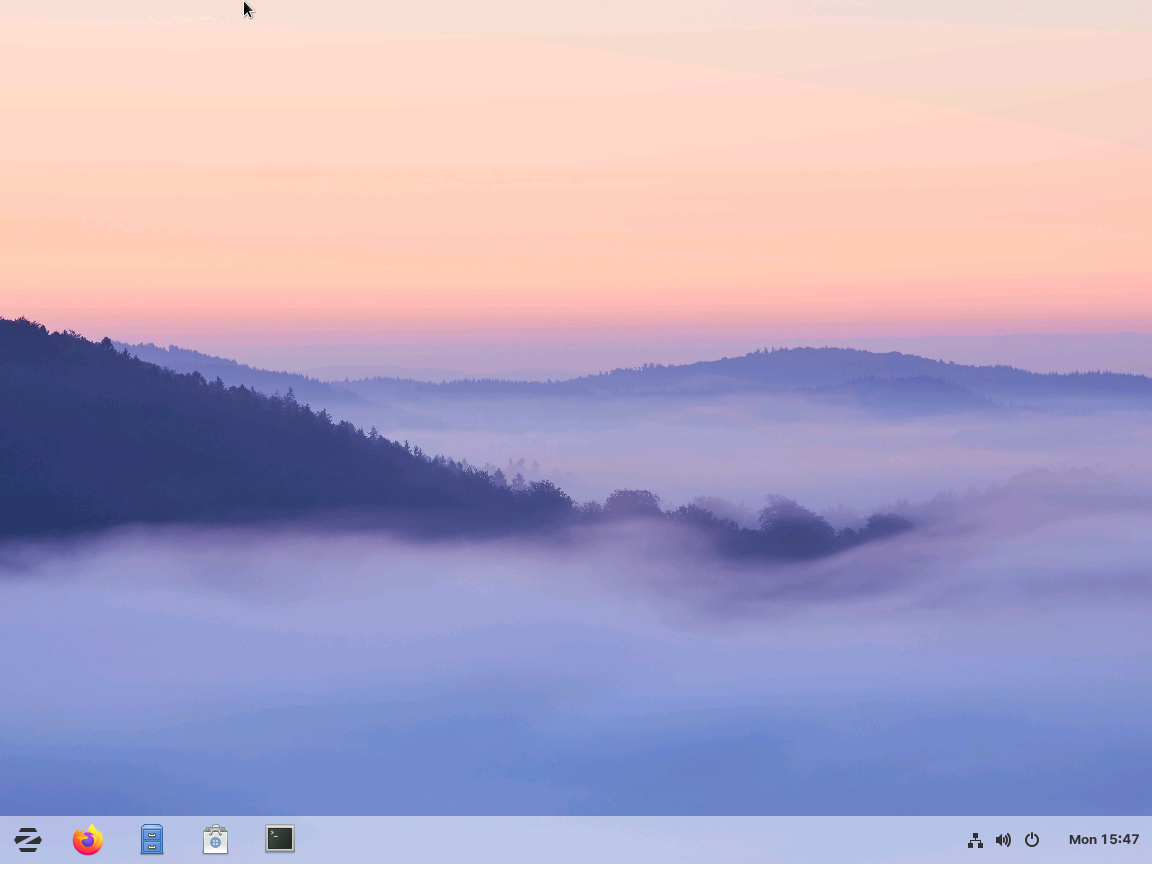
Task: Open the Mon 15:47 clock calendar
Action: coord(1104,840)
